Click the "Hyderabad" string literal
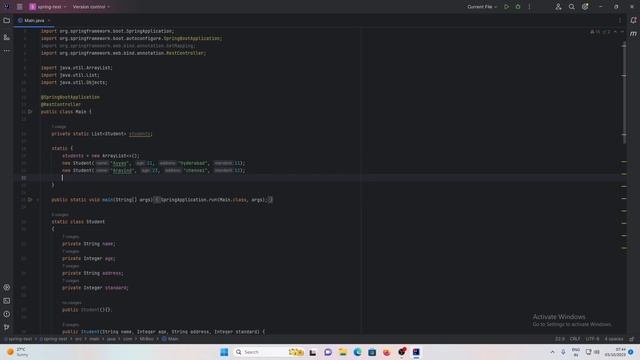Image resolution: width=640 pixels, height=360 pixels. pyautogui.click(x=193, y=163)
